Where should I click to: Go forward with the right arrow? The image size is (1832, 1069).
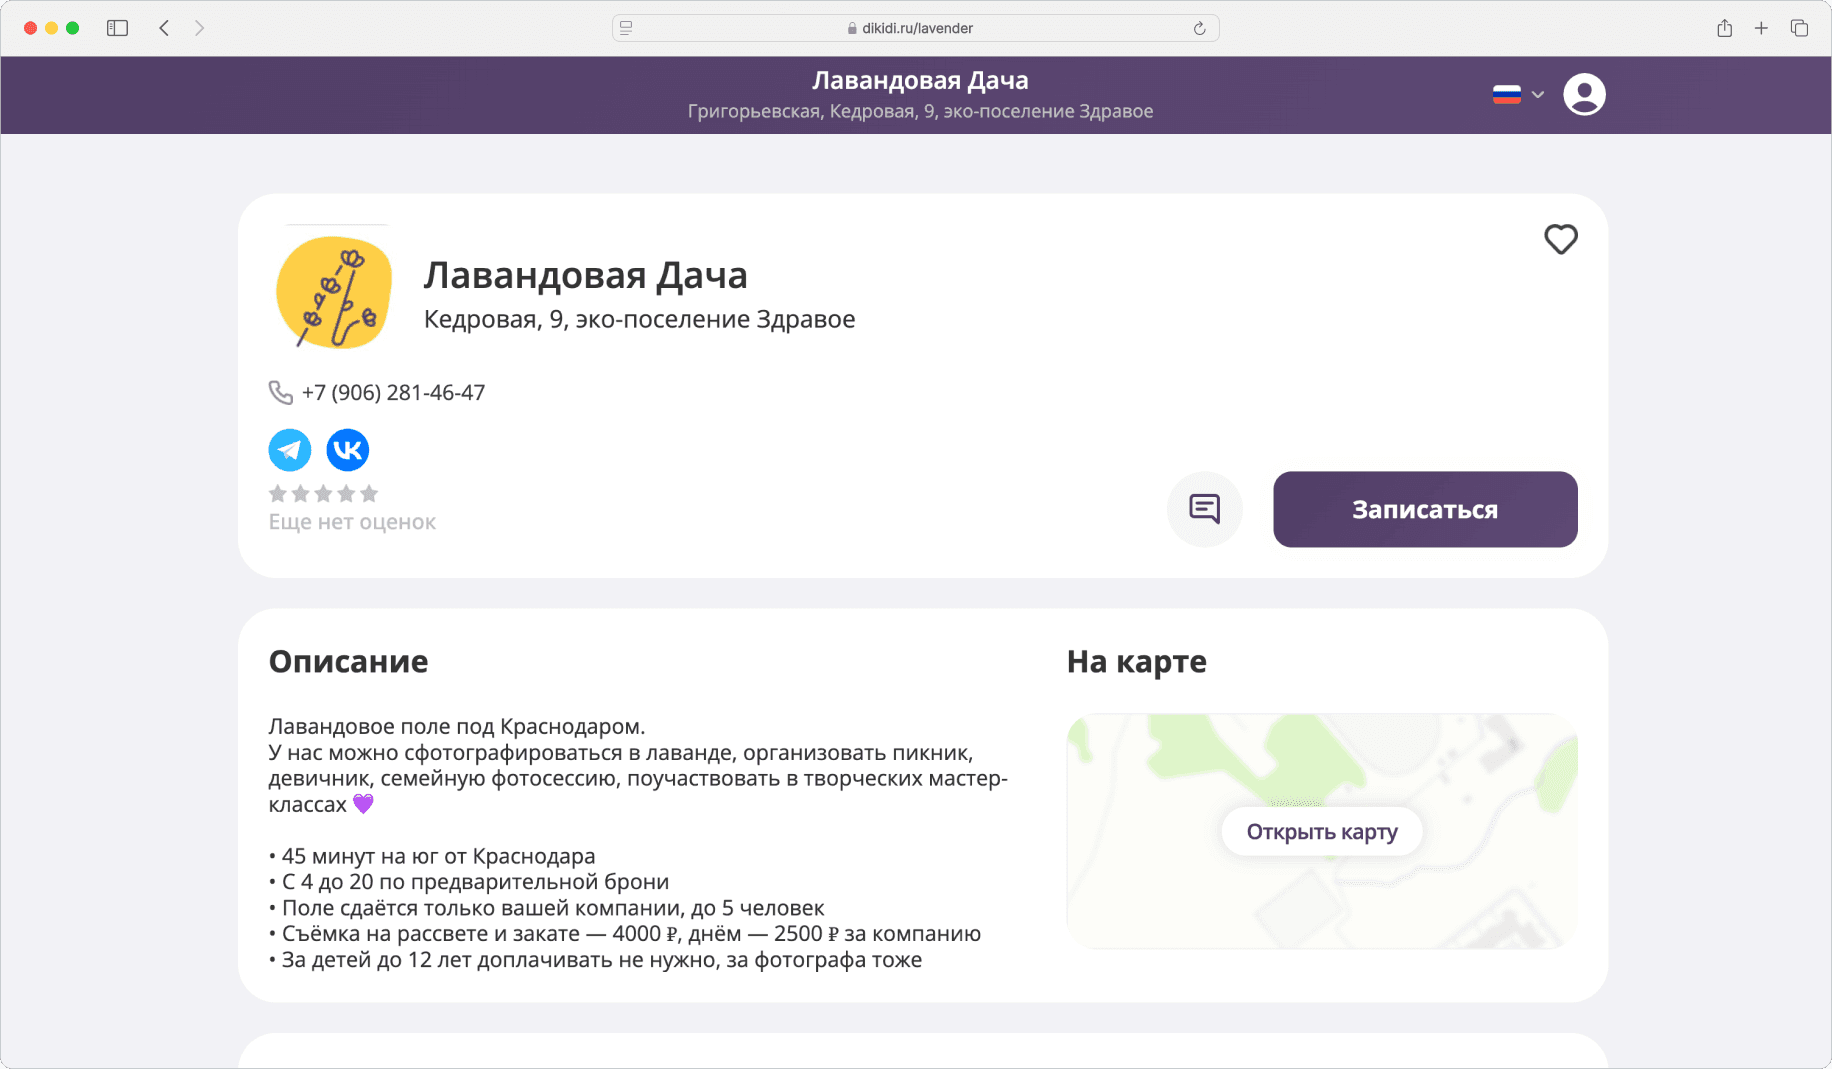point(199,28)
